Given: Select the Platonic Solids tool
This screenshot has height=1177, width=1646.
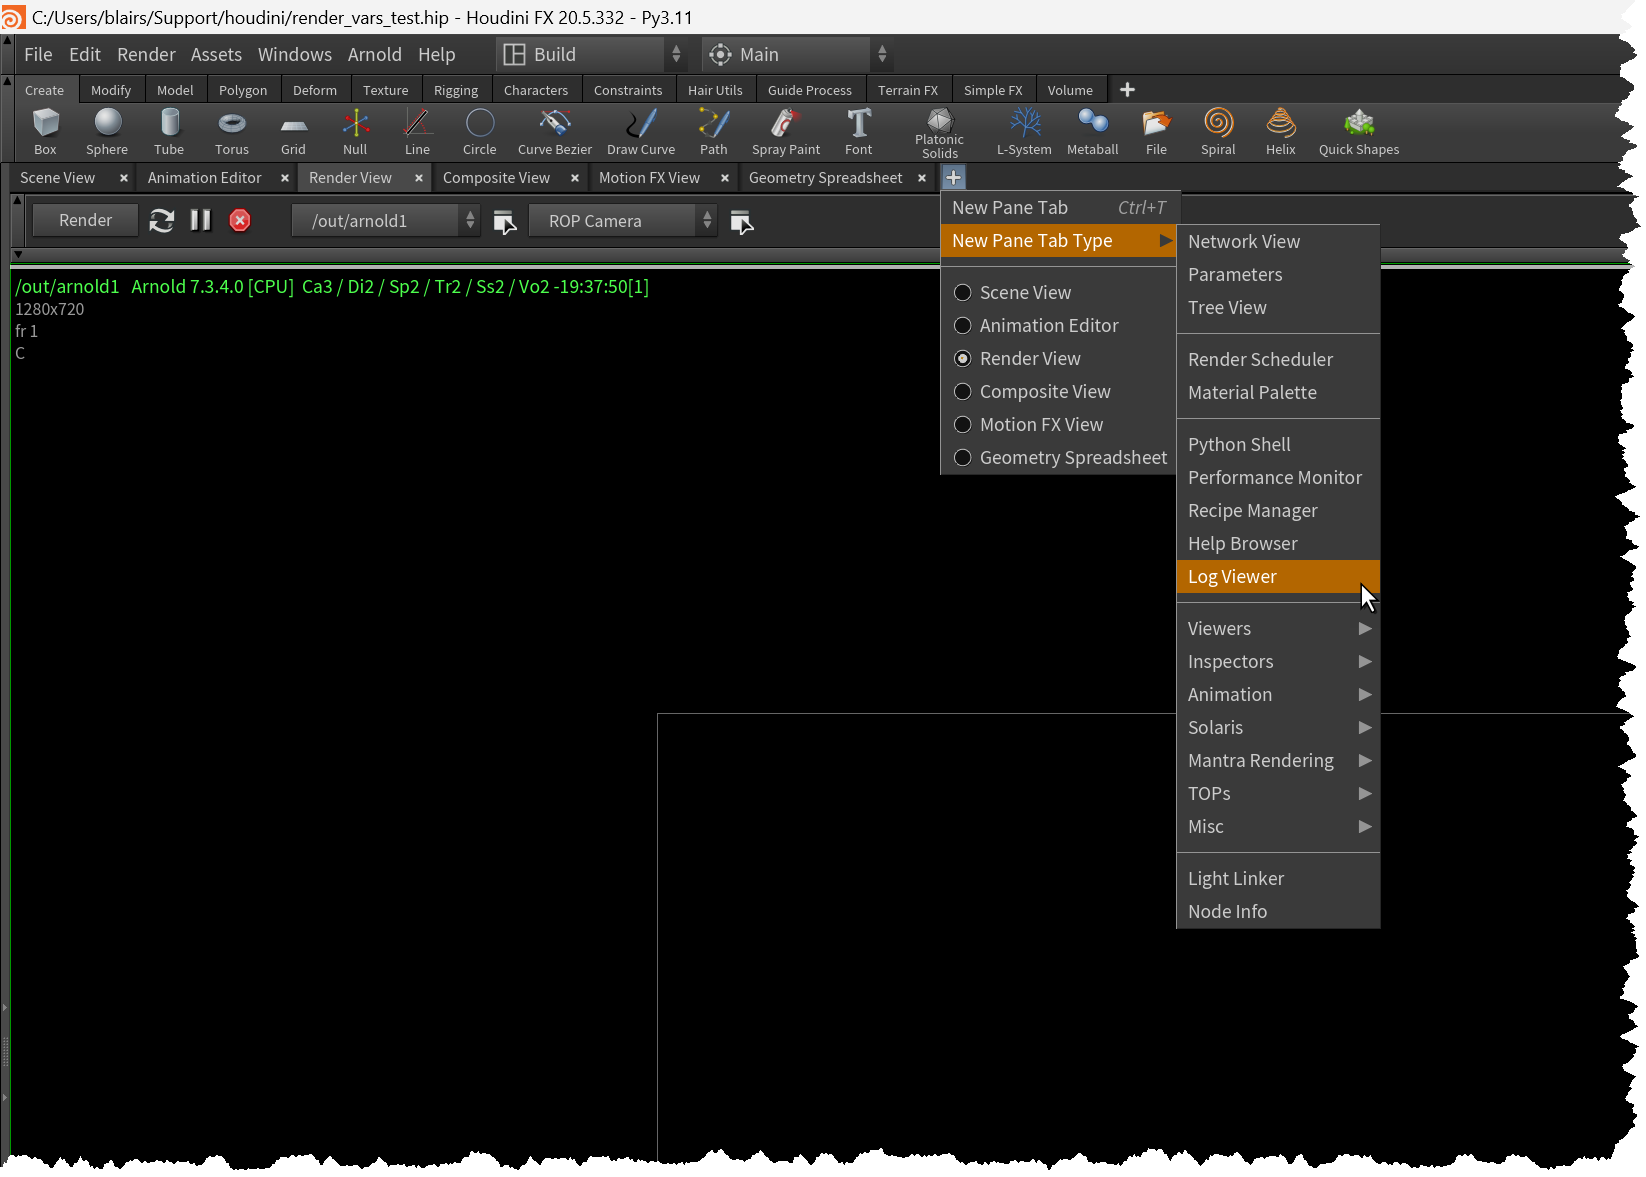Looking at the screenshot, I should [x=939, y=132].
